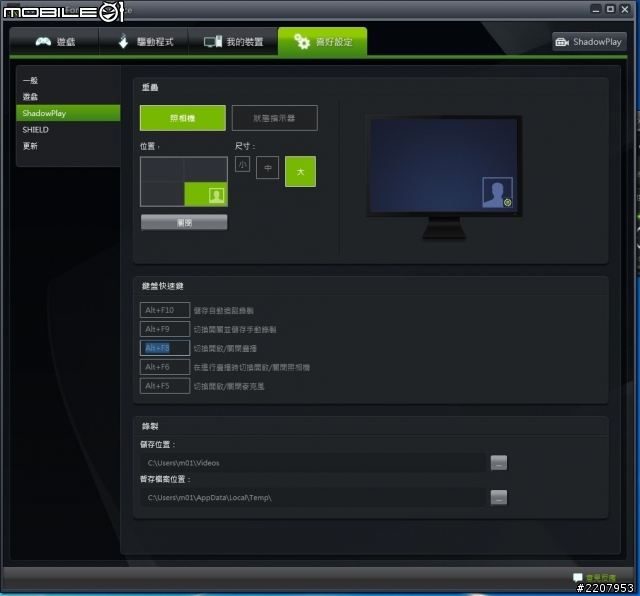The width and height of the screenshot is (640, 596).
Task: Switch to the Drivers tab
Action: (x=144, y=42)
